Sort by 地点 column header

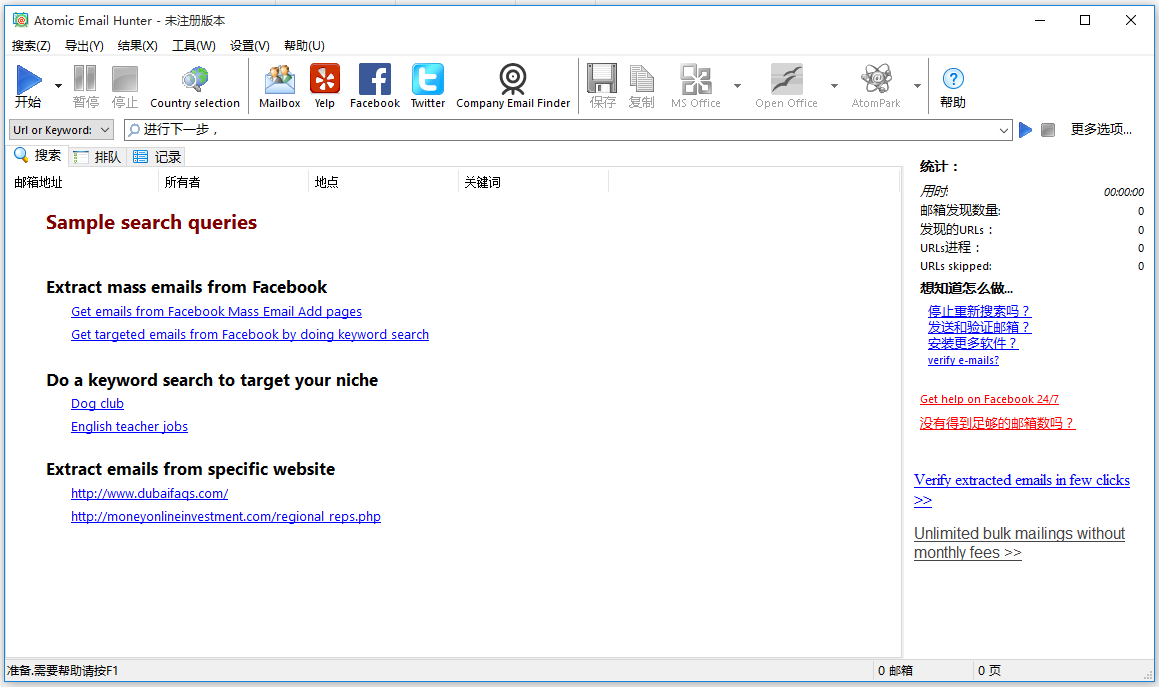pos(384,182)
